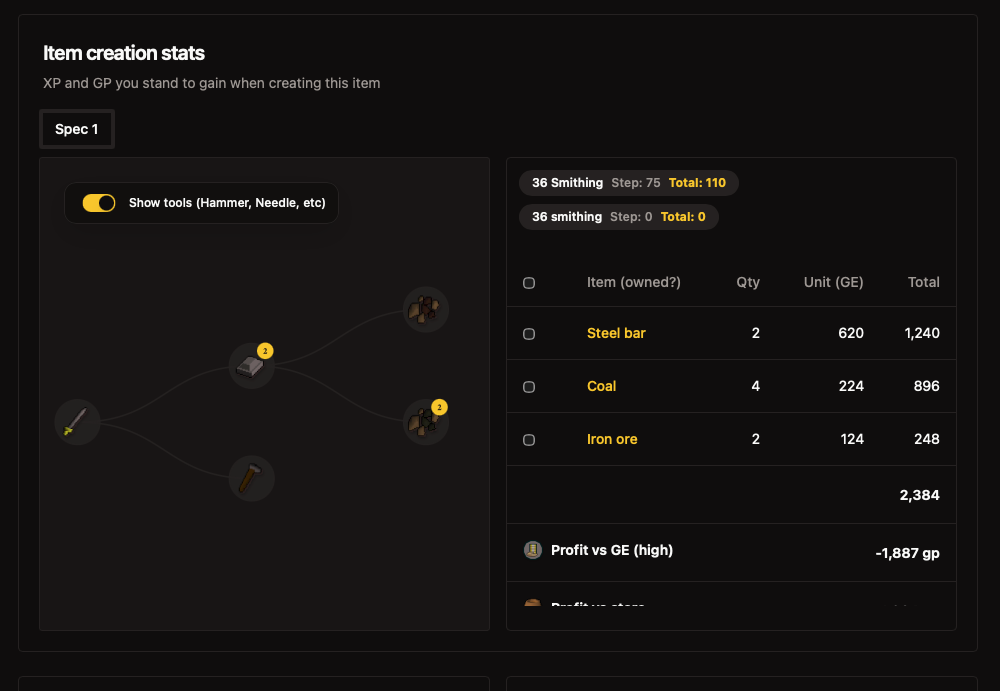The width and height of the screenshot is (1000, 691).
Task: Select the hammer tool node in the graph
Action: tap(251, 478)
